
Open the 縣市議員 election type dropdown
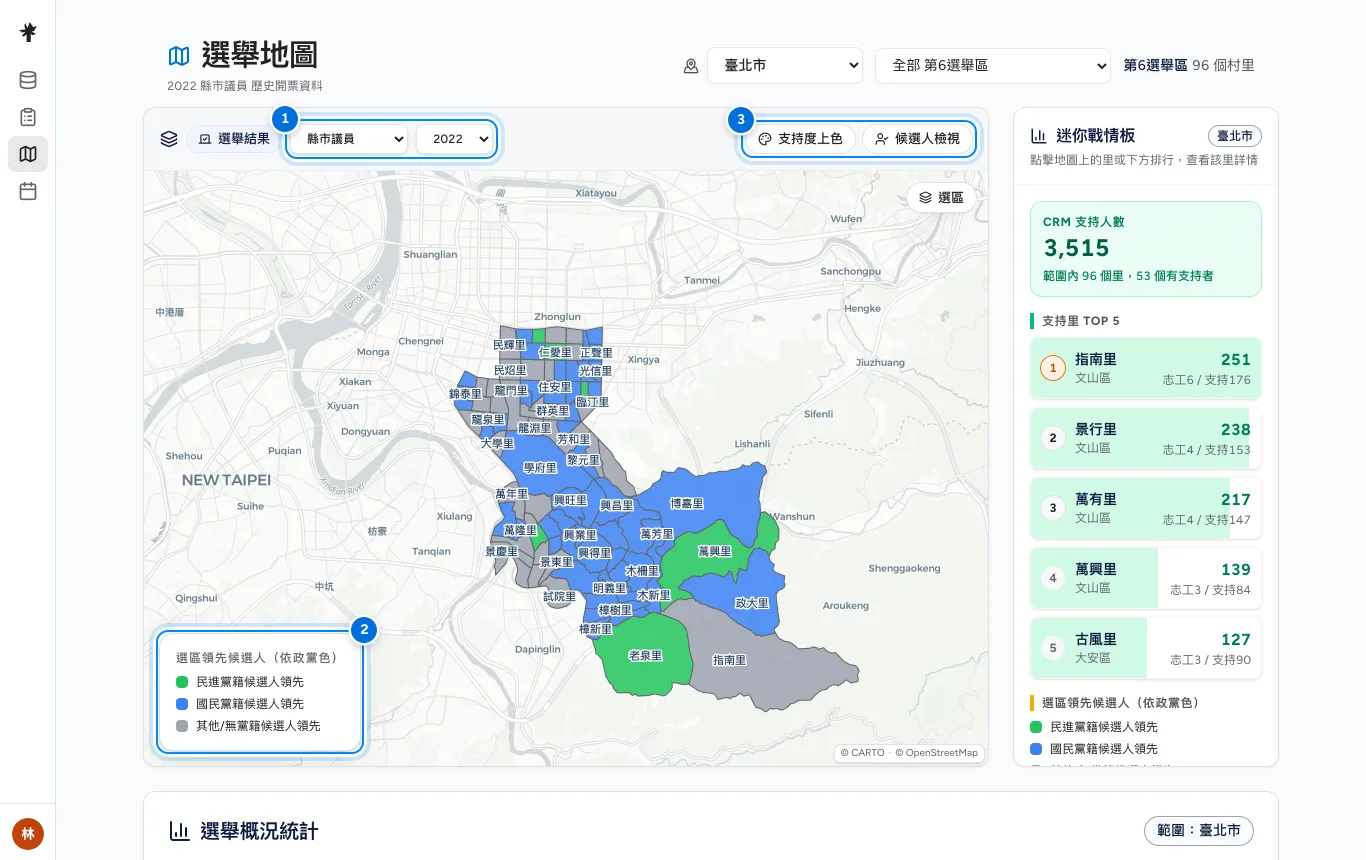pyautogui.click(x=349, y=139)
